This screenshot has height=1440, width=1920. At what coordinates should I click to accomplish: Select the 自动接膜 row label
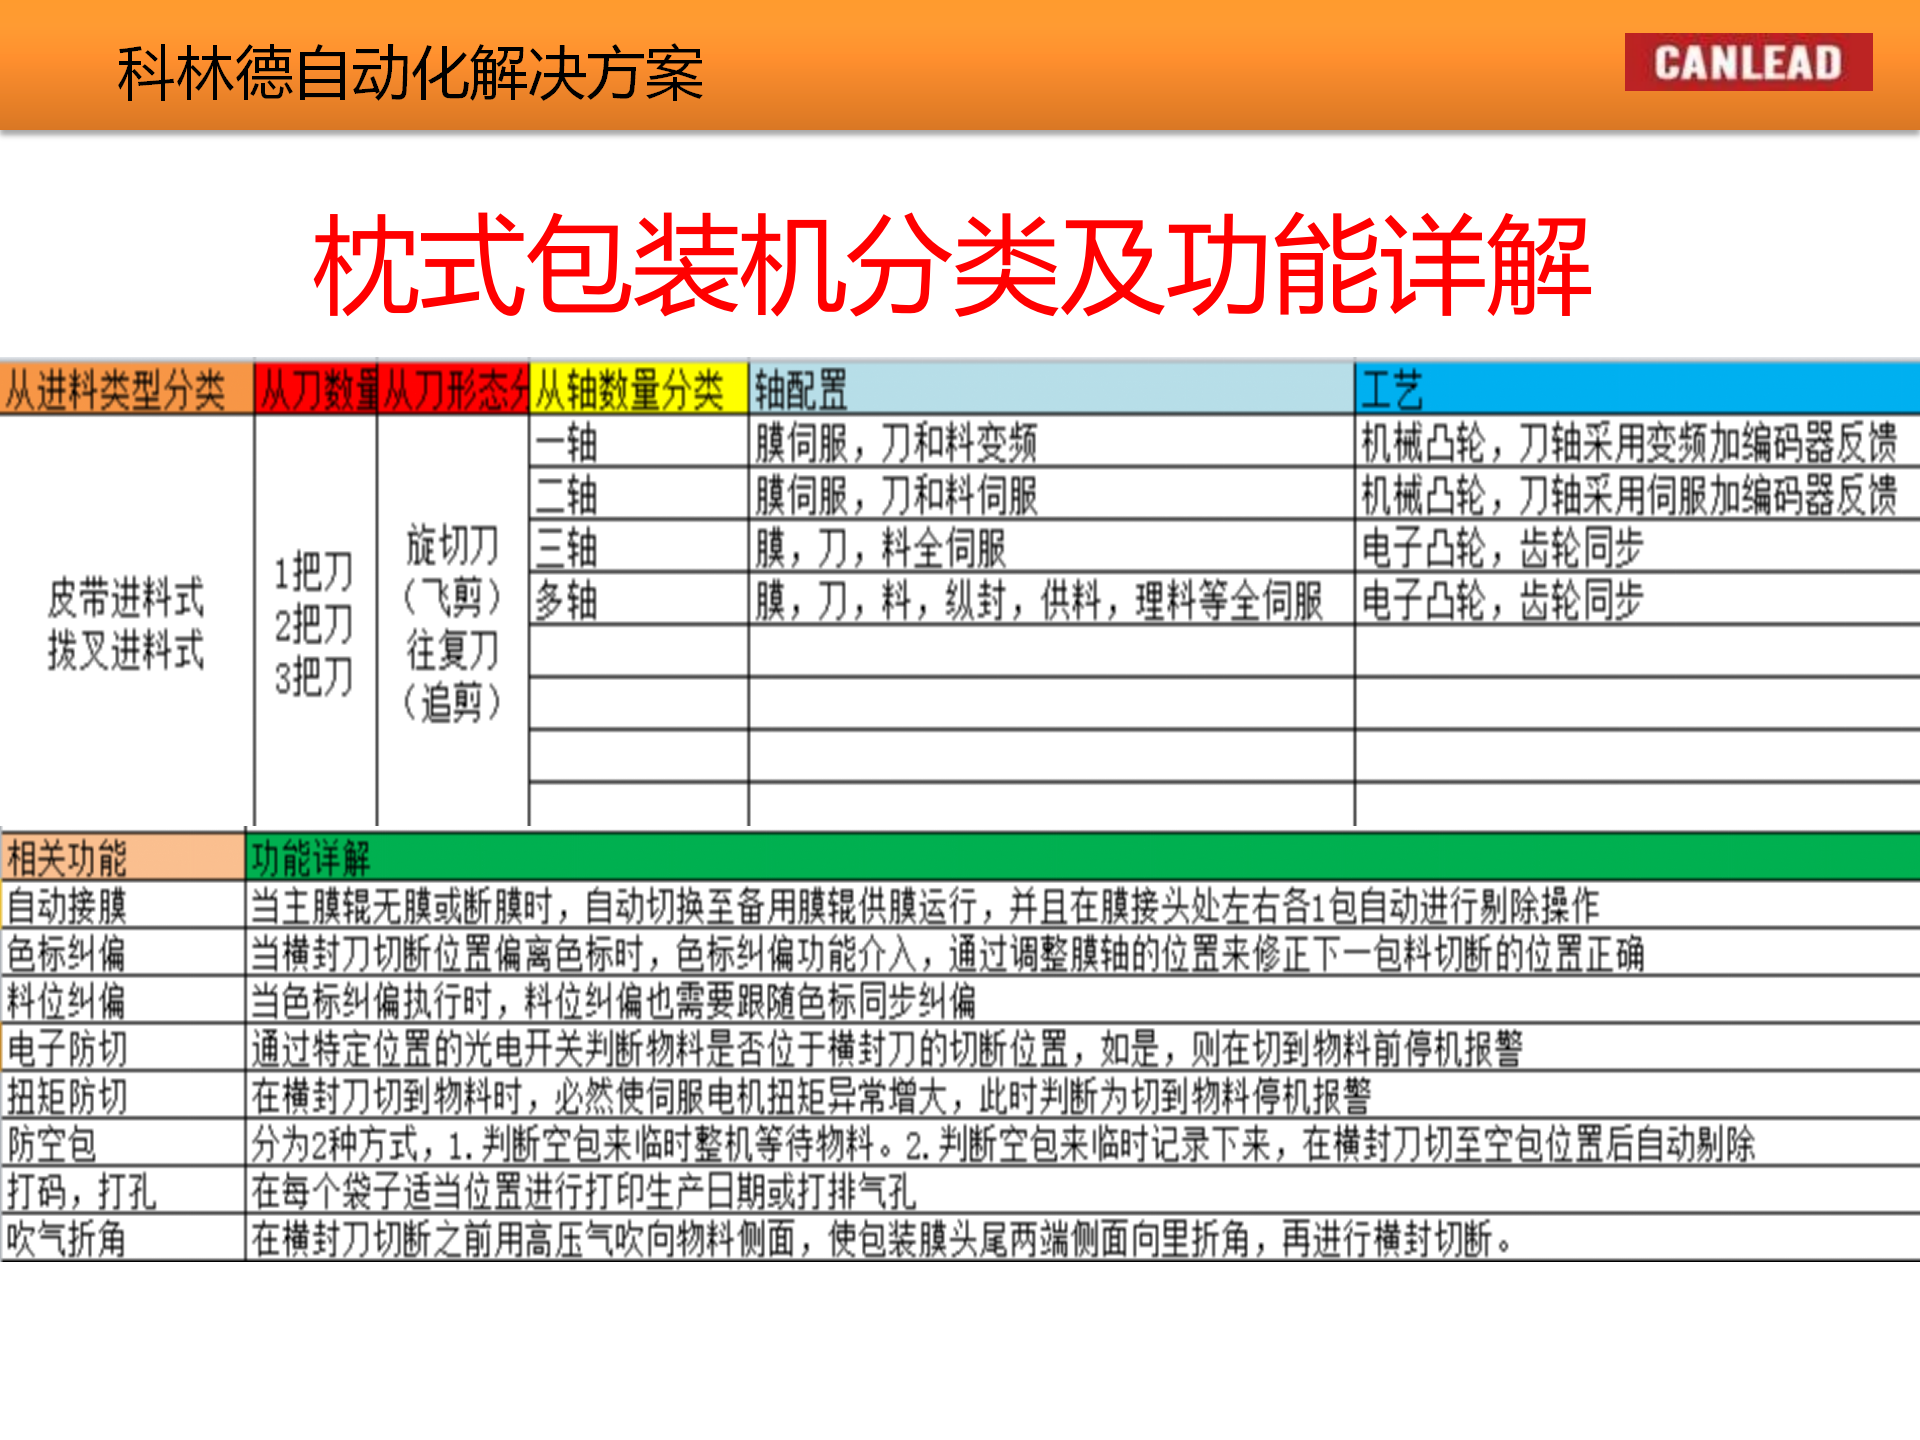pos(122,905)
